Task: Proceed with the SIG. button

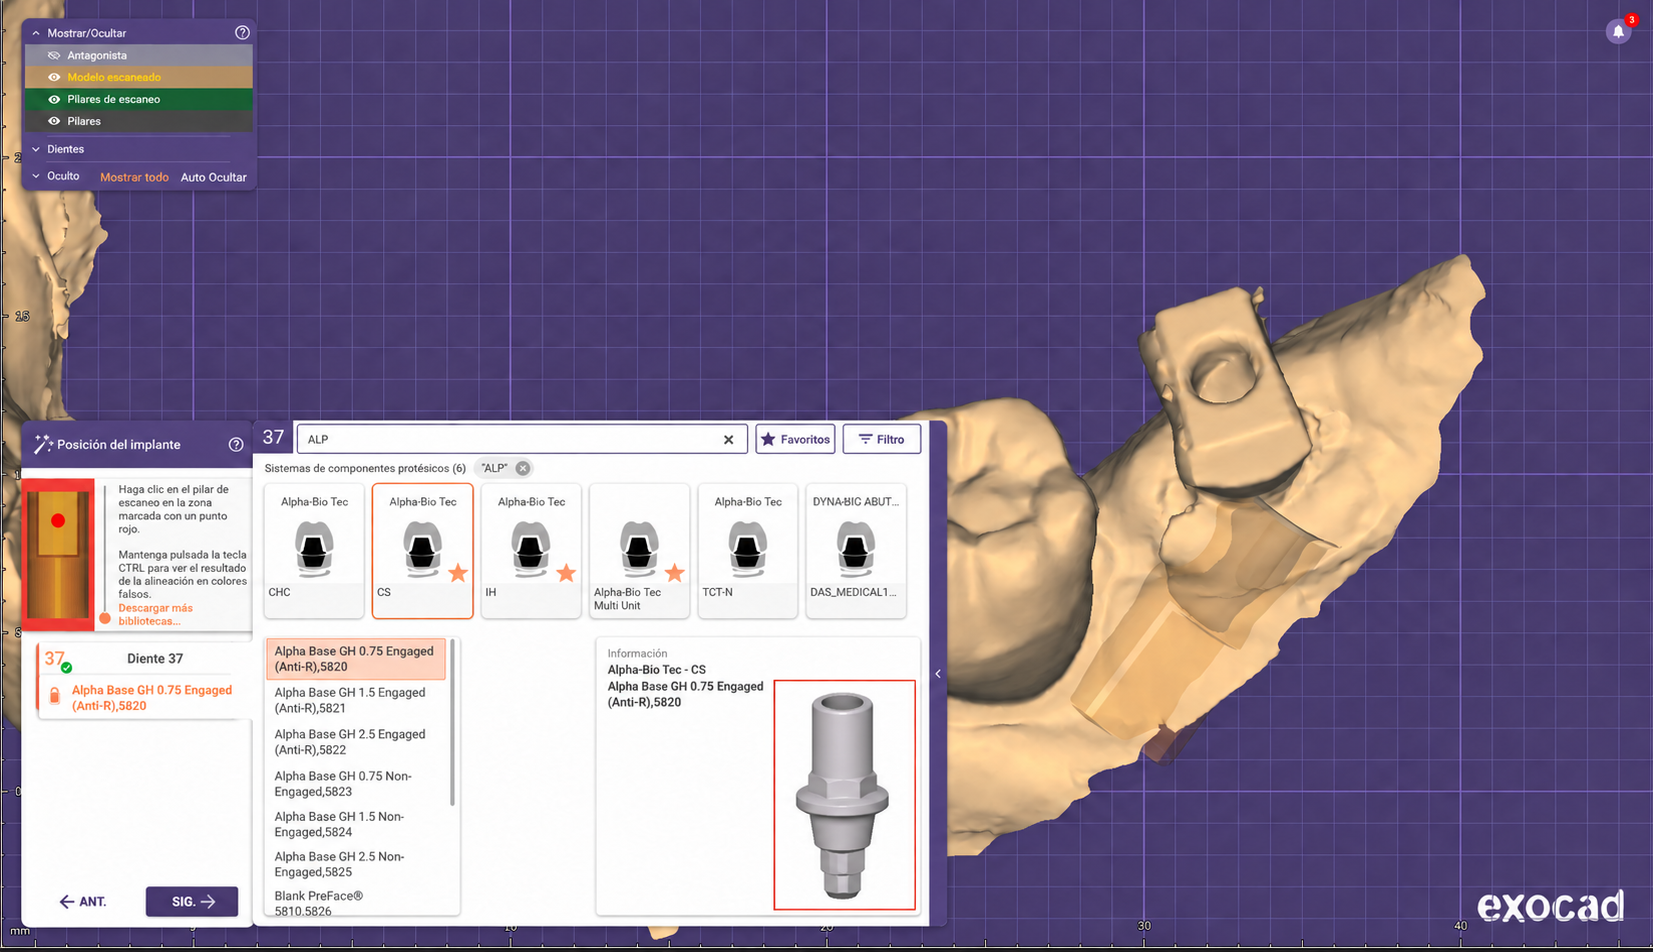Action: point(192,901)
